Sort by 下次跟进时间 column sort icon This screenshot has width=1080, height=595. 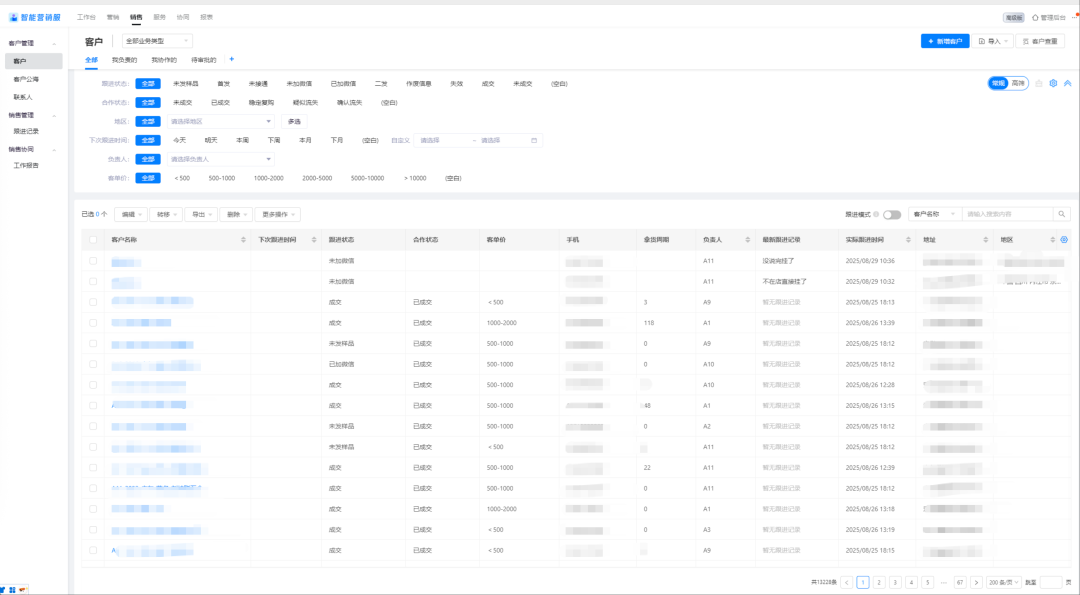(x=314, y=240)
